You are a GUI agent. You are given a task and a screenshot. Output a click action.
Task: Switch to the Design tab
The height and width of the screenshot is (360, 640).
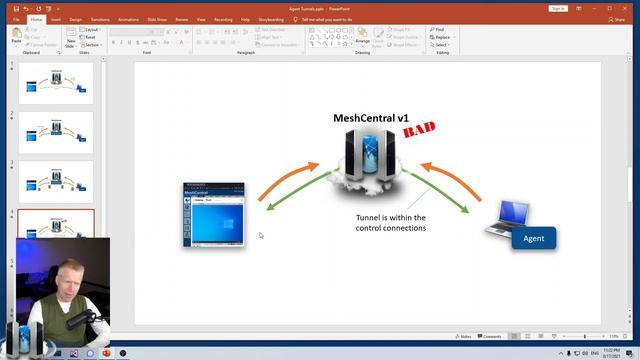[x=75, y=20]
